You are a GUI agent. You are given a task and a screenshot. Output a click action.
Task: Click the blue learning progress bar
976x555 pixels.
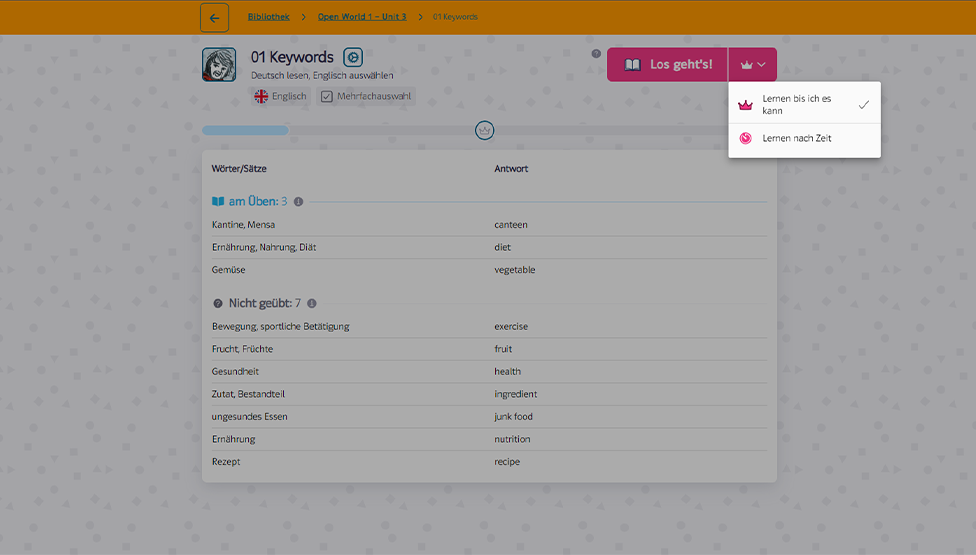pos(245,130)
